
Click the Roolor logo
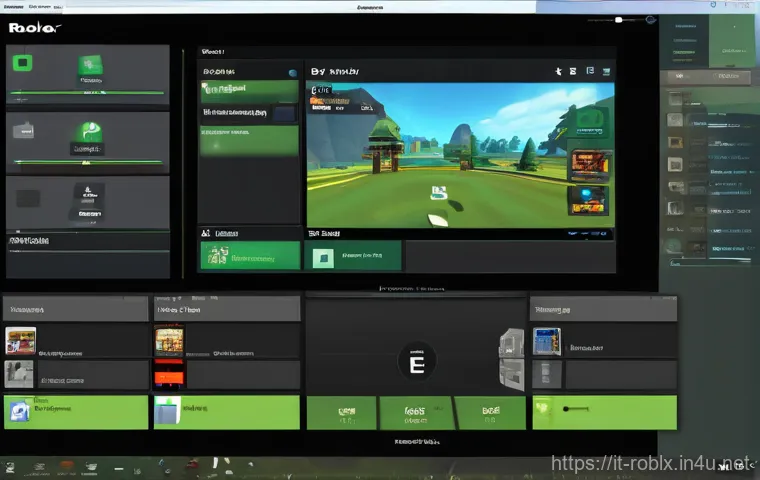(34, 28)
